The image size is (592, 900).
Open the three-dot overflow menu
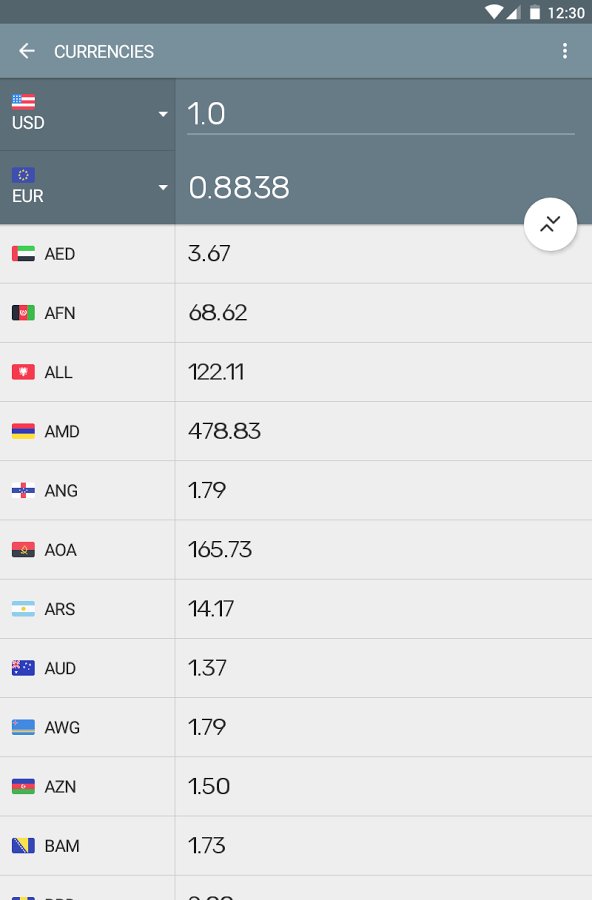[565, 51]
